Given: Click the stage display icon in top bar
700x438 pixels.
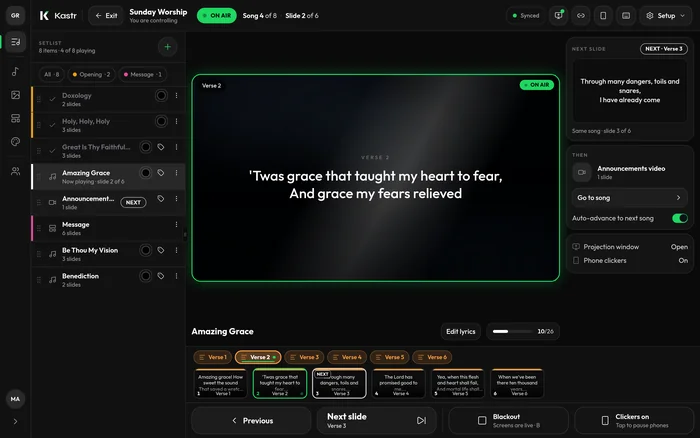Looking at the screenshot, I should point(626,16).
